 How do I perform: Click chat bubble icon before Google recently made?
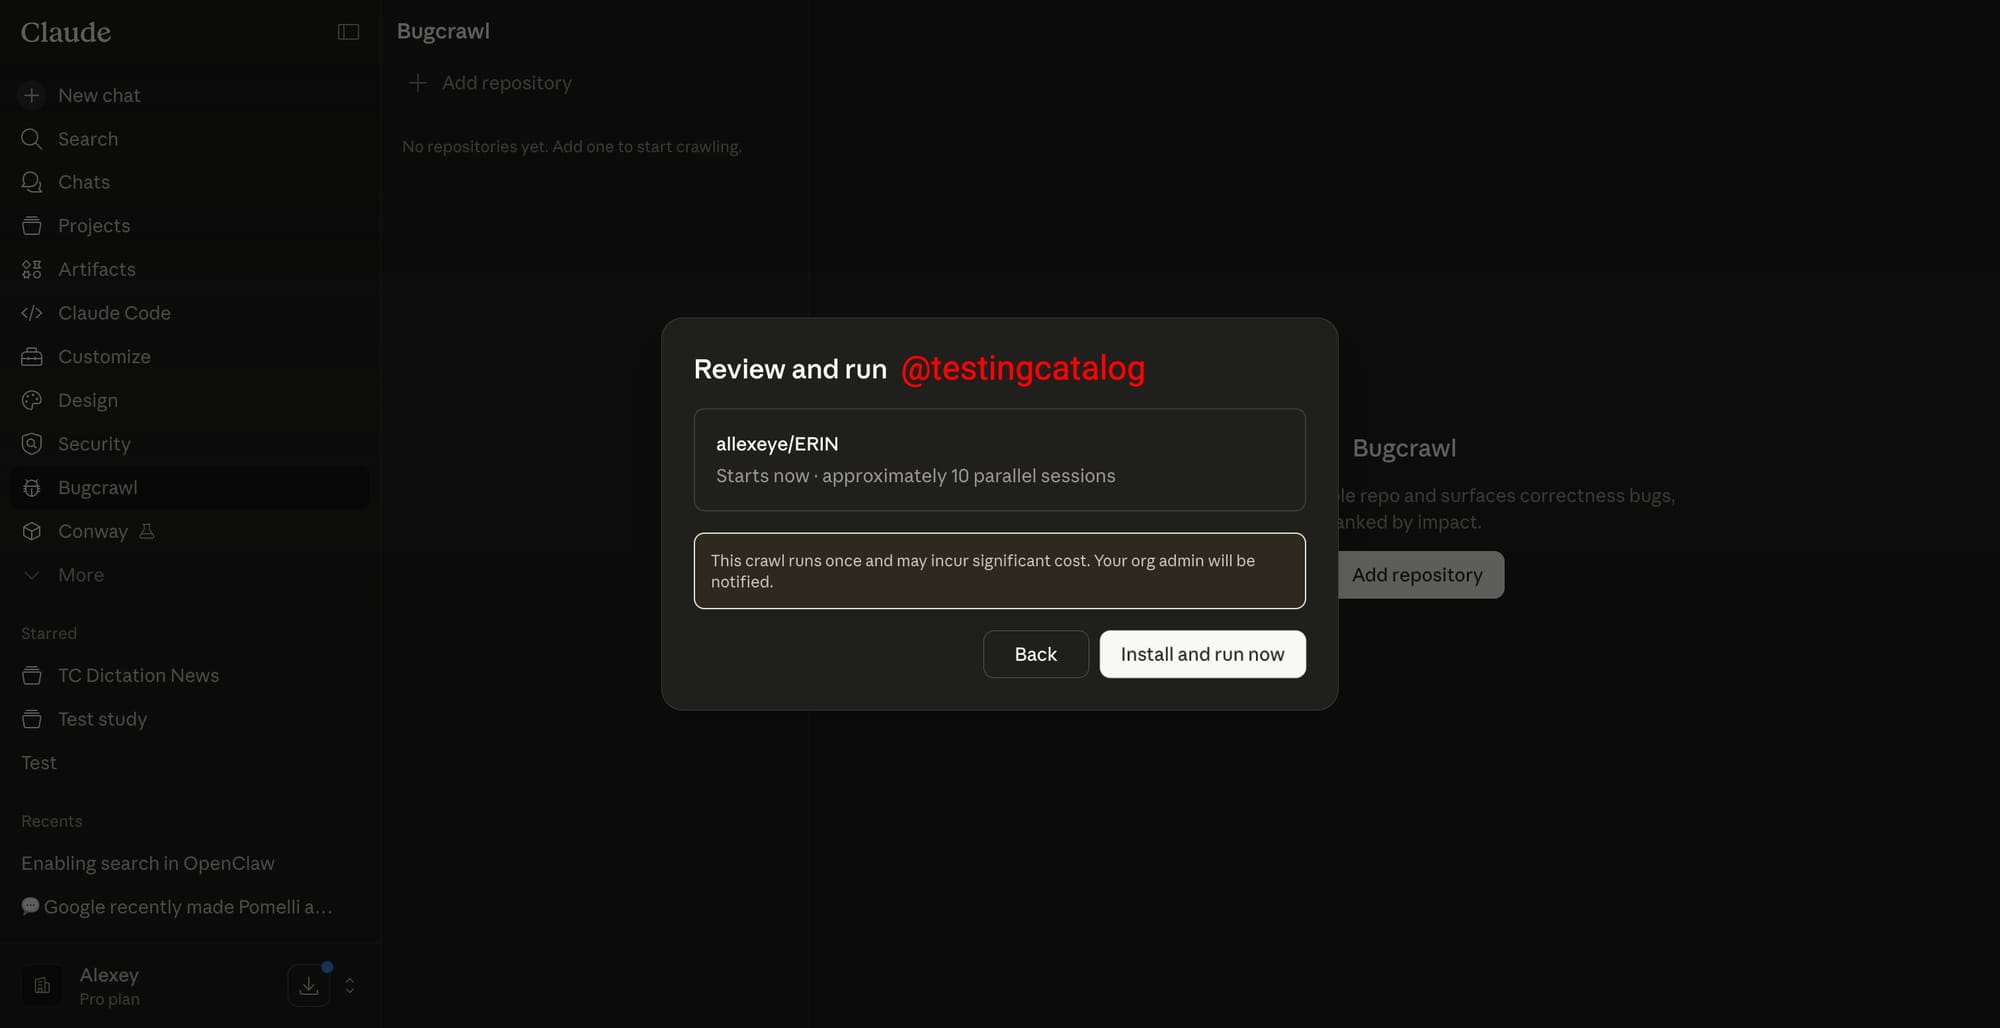point(30,906)
